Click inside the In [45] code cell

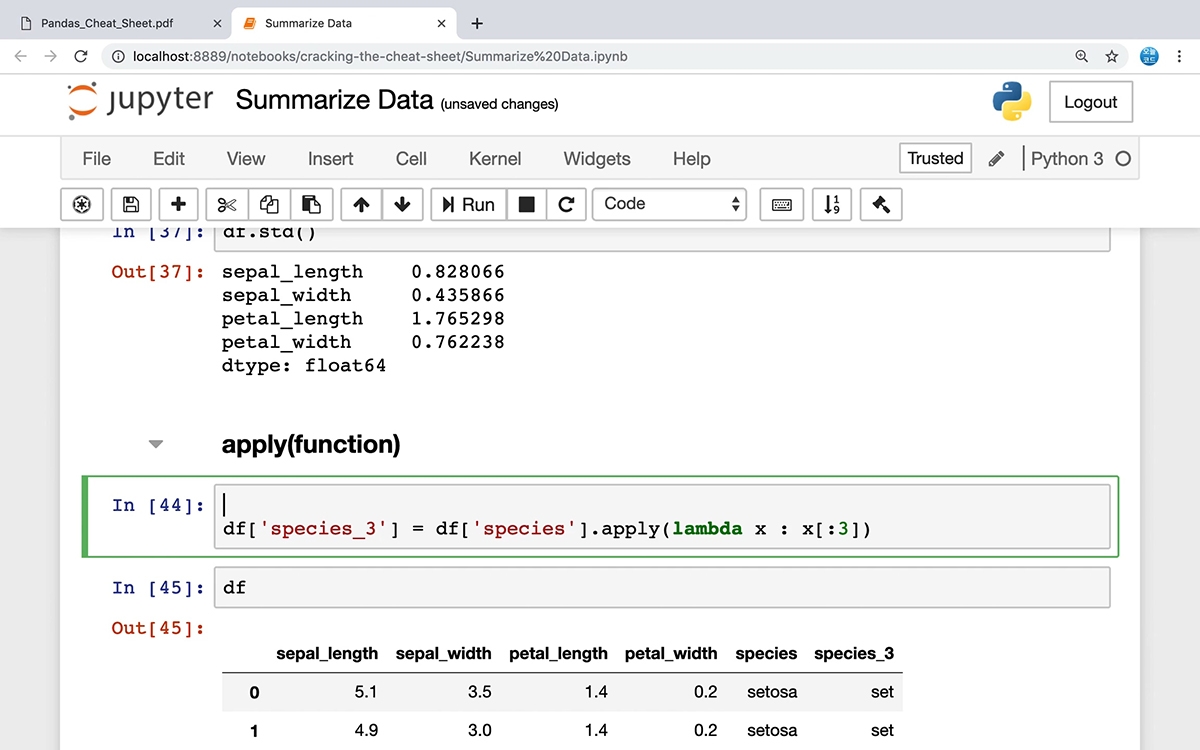[x=662, y=587]
